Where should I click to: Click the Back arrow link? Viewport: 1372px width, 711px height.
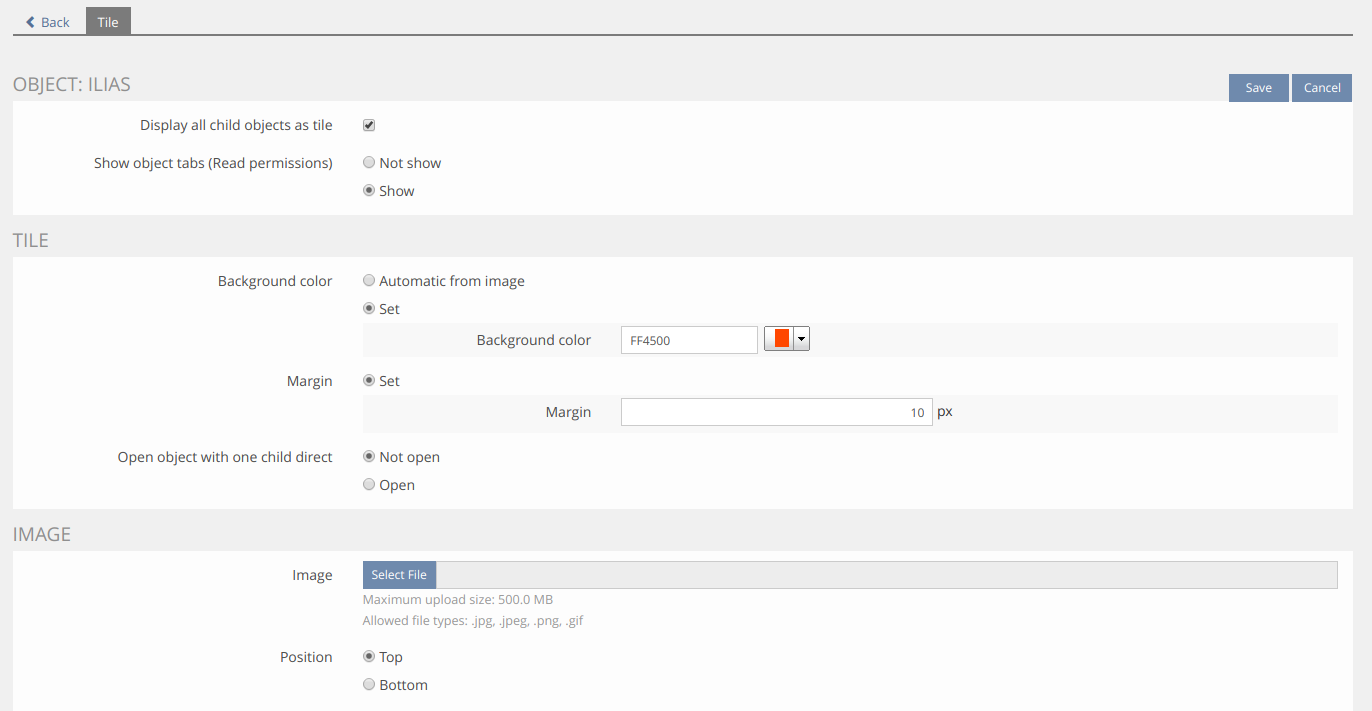(47, 22)
